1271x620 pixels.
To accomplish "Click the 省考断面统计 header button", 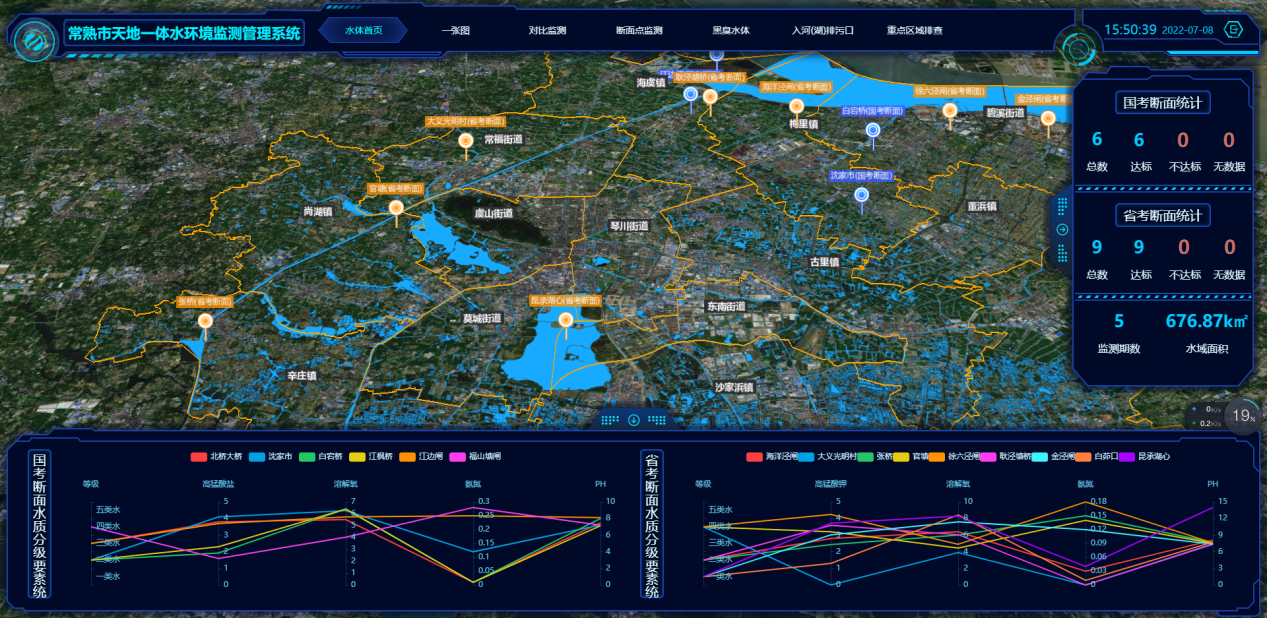I will (1162, 215).
